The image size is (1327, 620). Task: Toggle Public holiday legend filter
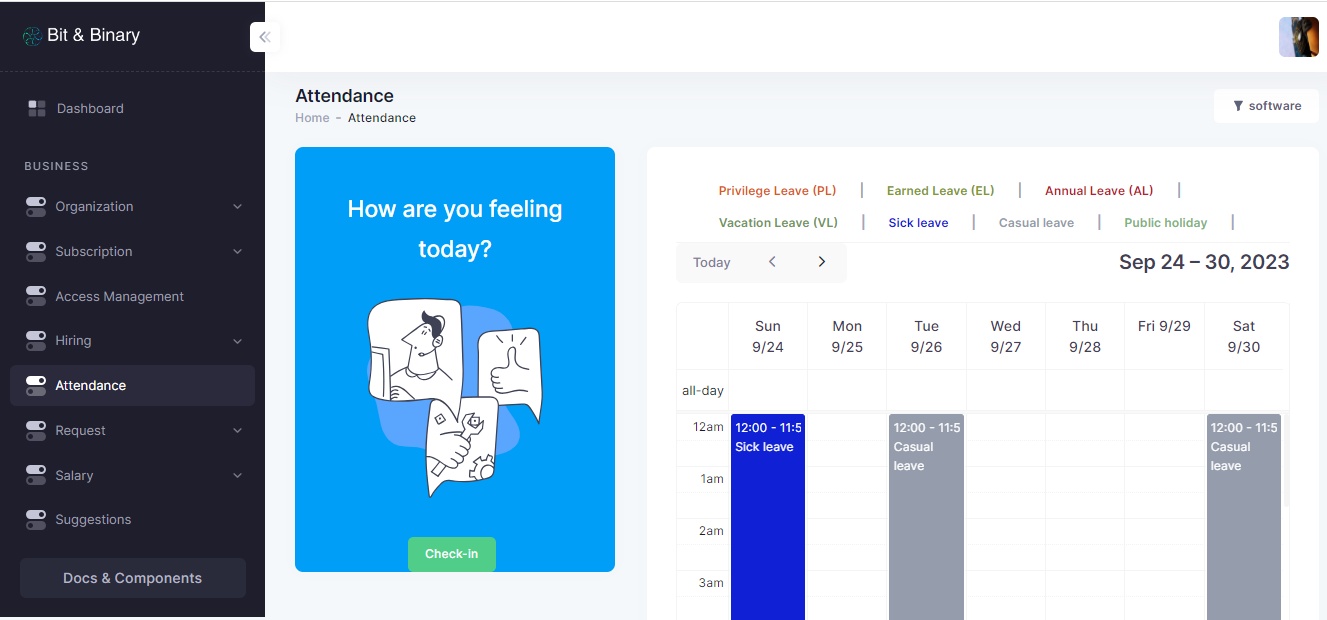[x=1165, y=223]
